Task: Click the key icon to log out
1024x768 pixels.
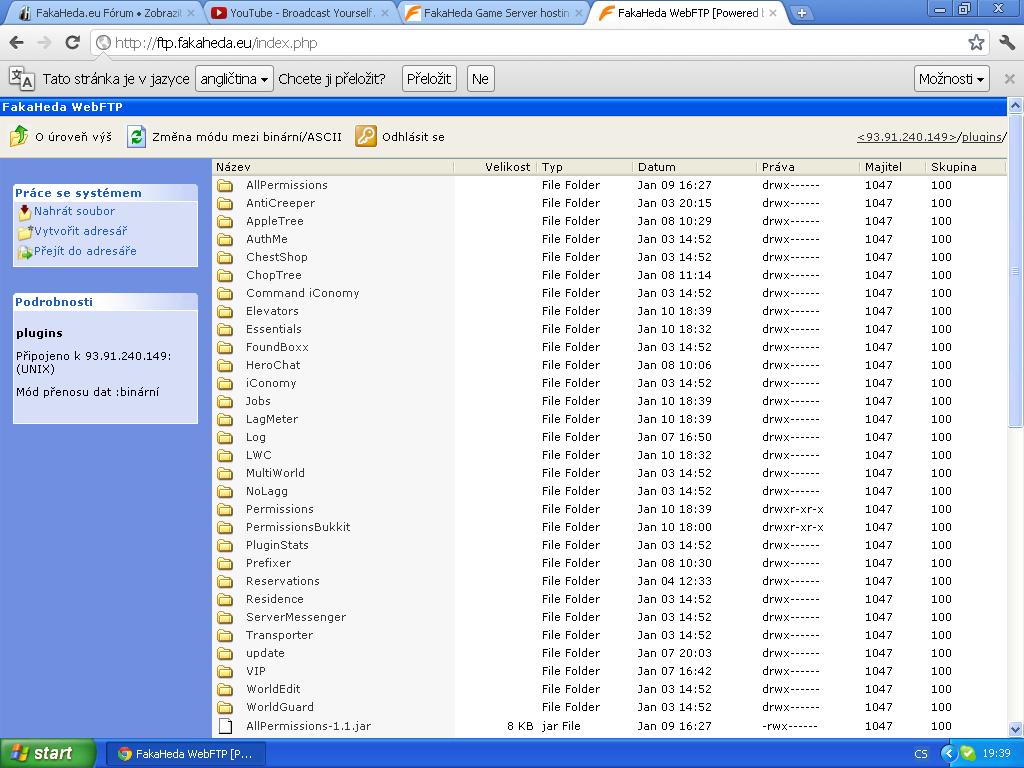Action: (x=366, y=136)
